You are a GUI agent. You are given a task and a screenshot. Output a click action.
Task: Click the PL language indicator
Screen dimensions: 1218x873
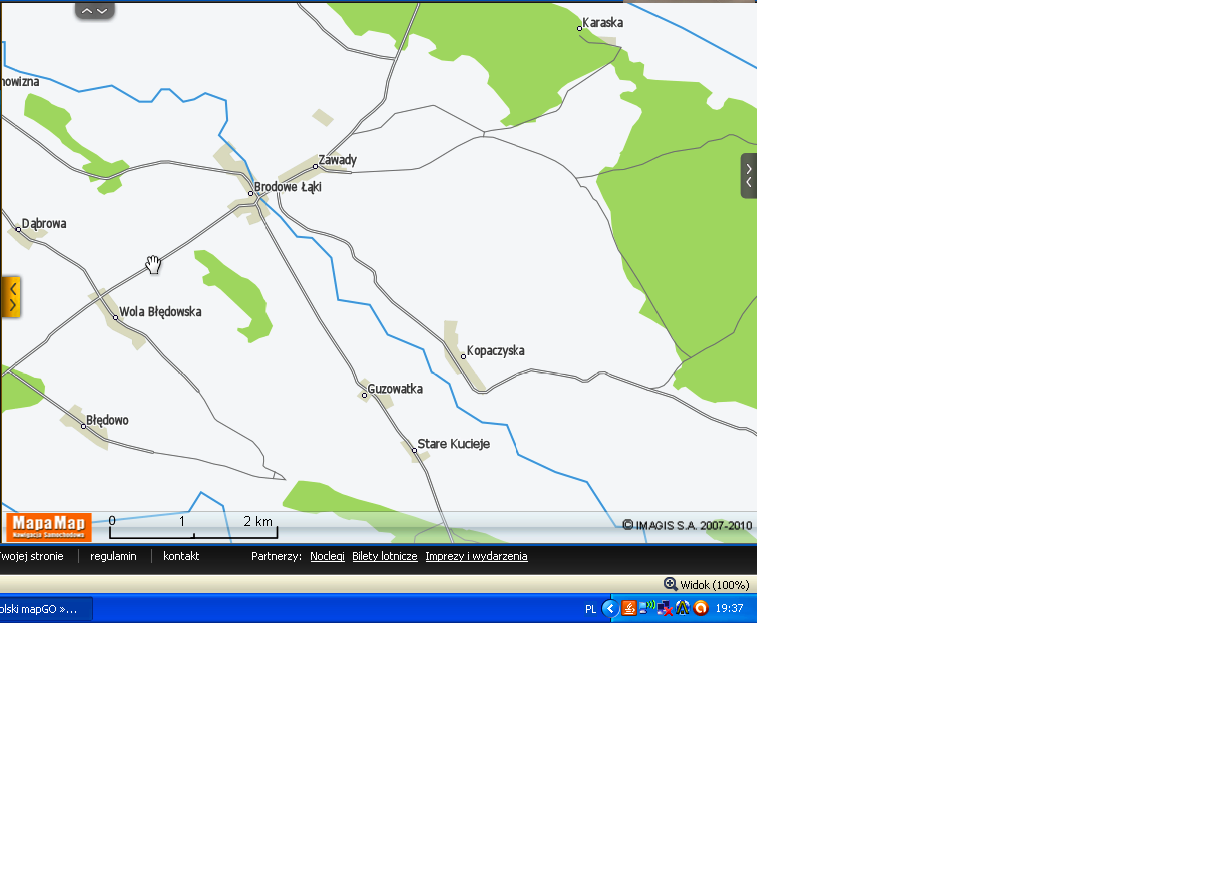click(x=590, y=609)
